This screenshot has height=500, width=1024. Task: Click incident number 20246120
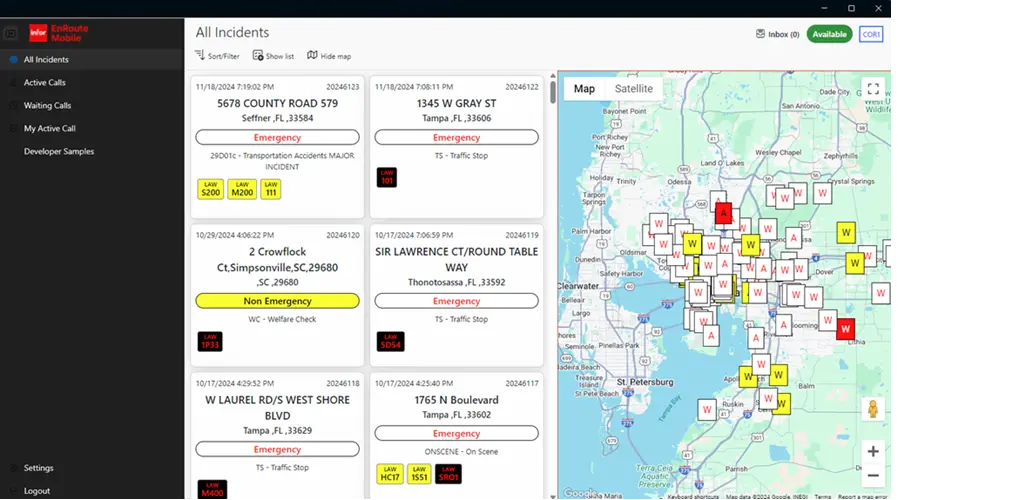coord(343,235)
